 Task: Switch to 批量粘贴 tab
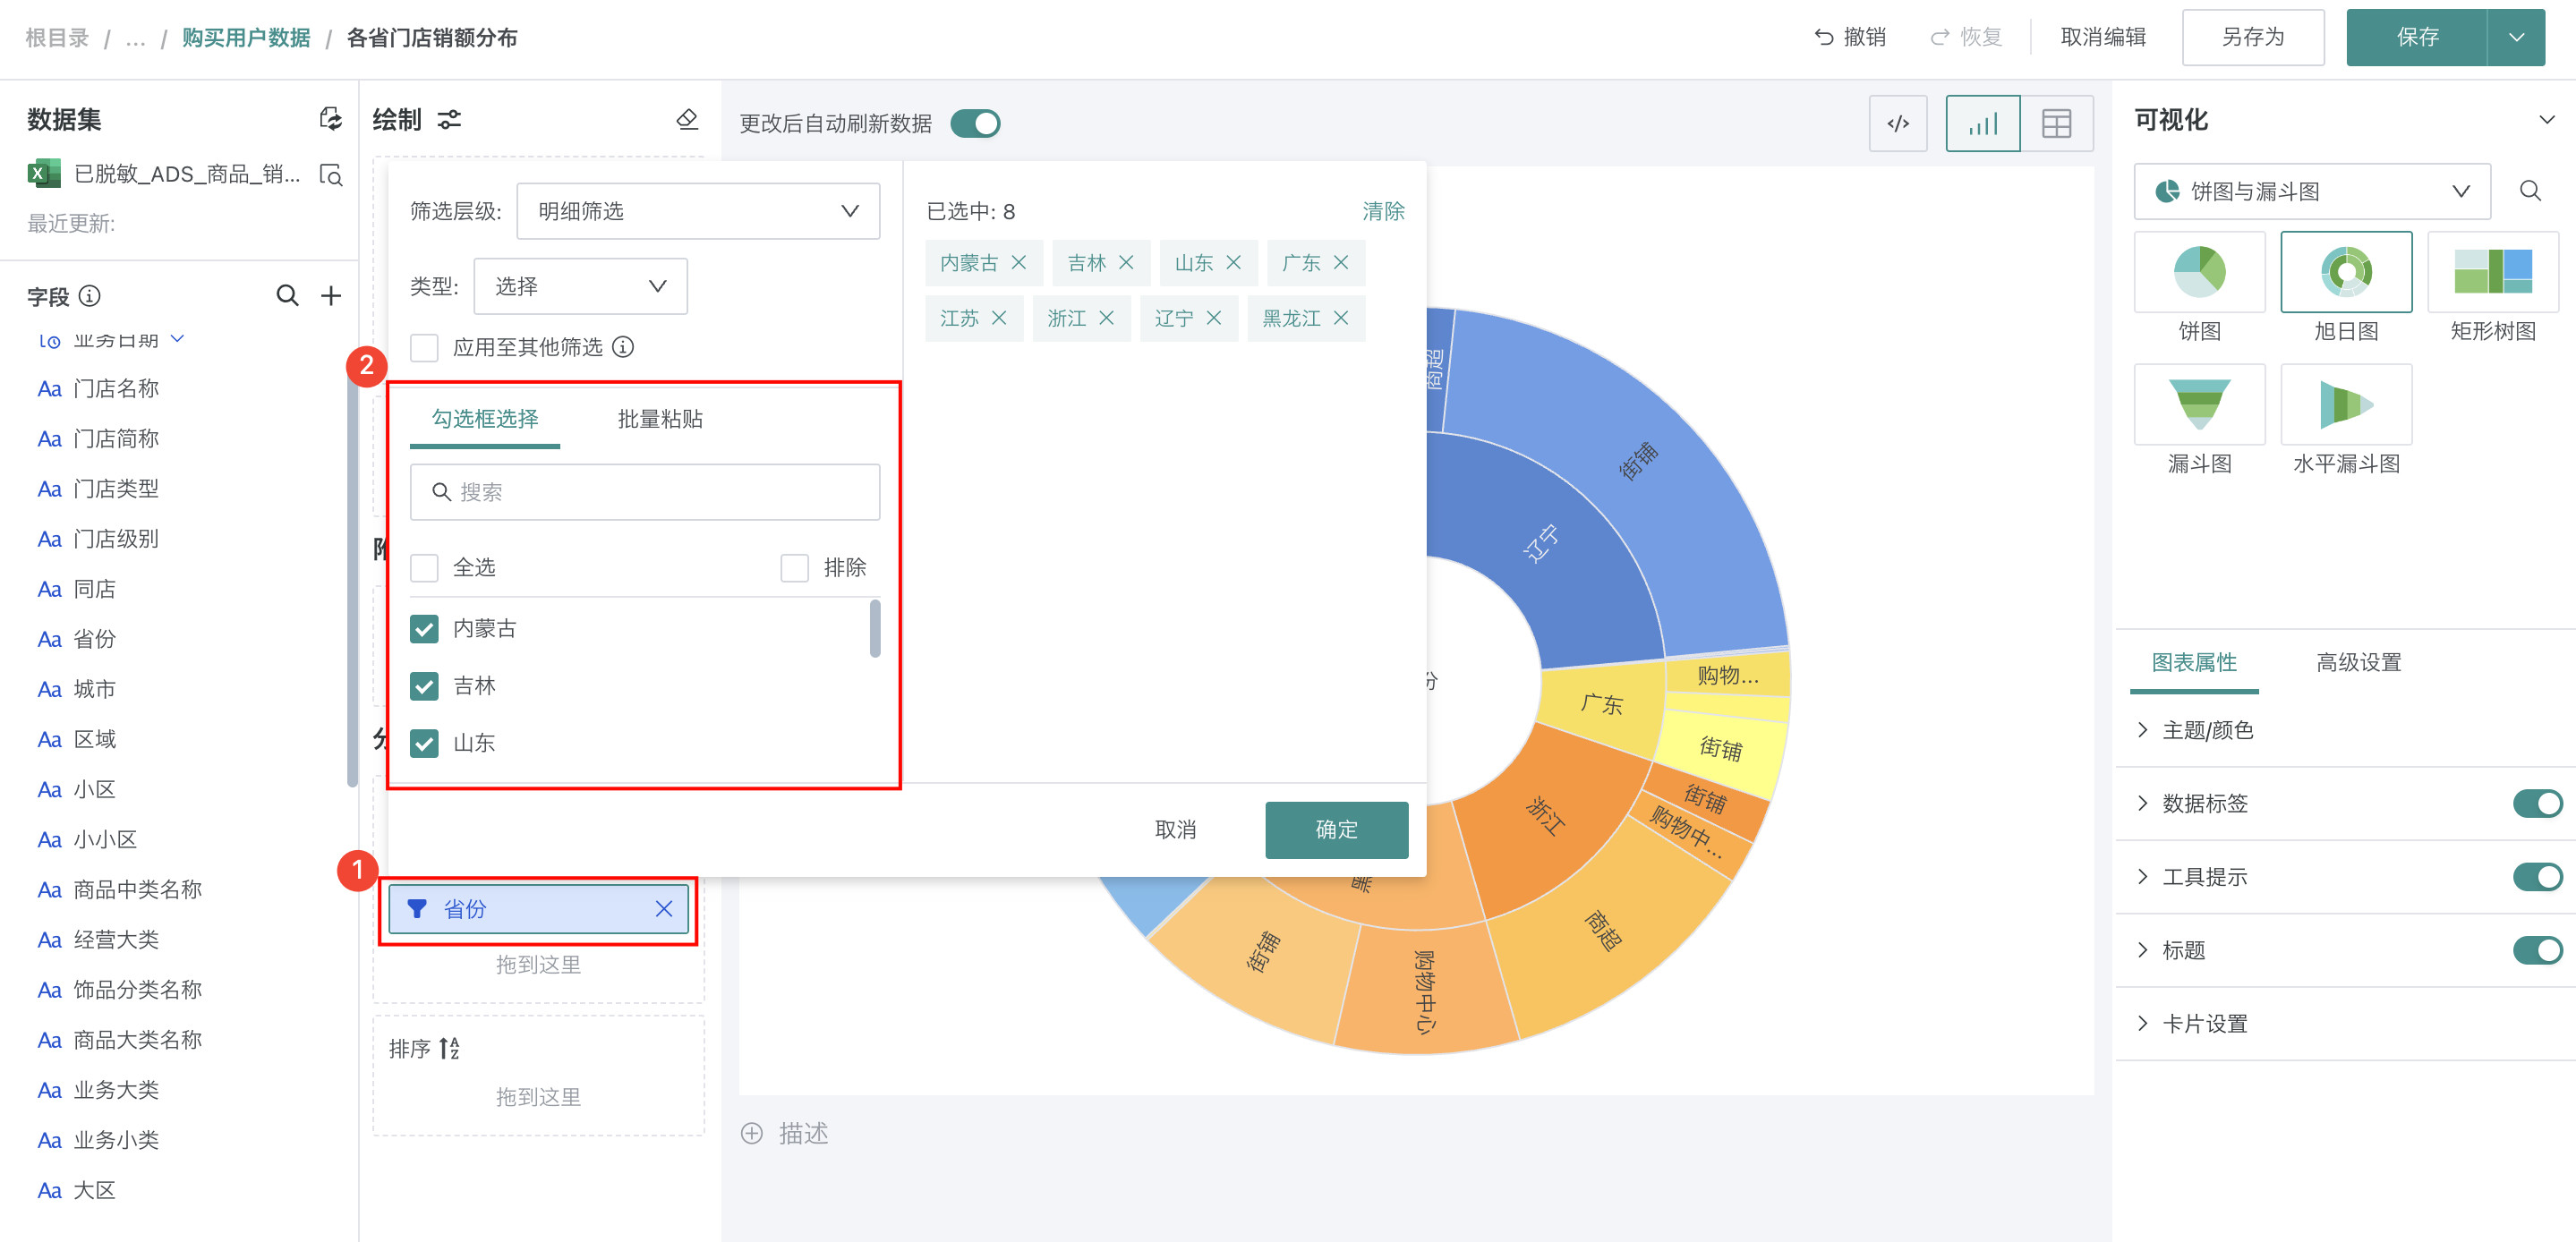(660, 419)
